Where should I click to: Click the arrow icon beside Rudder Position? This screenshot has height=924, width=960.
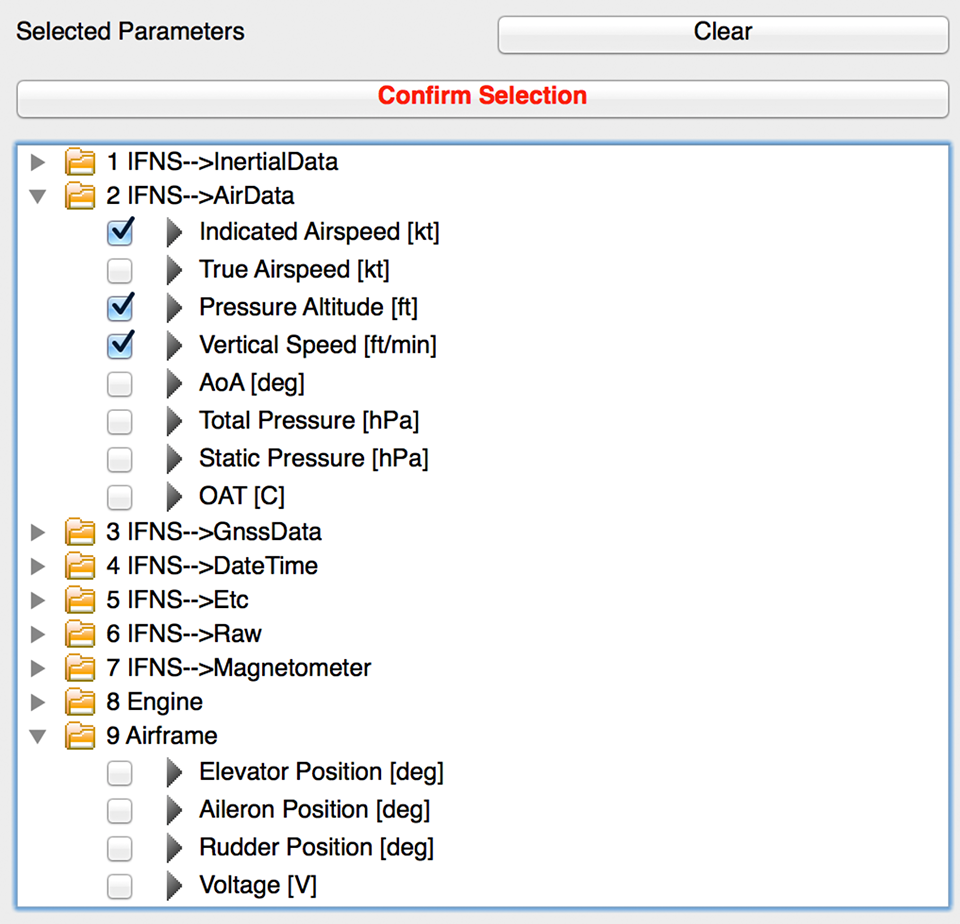pyautogui.click(x=175, y=848)
